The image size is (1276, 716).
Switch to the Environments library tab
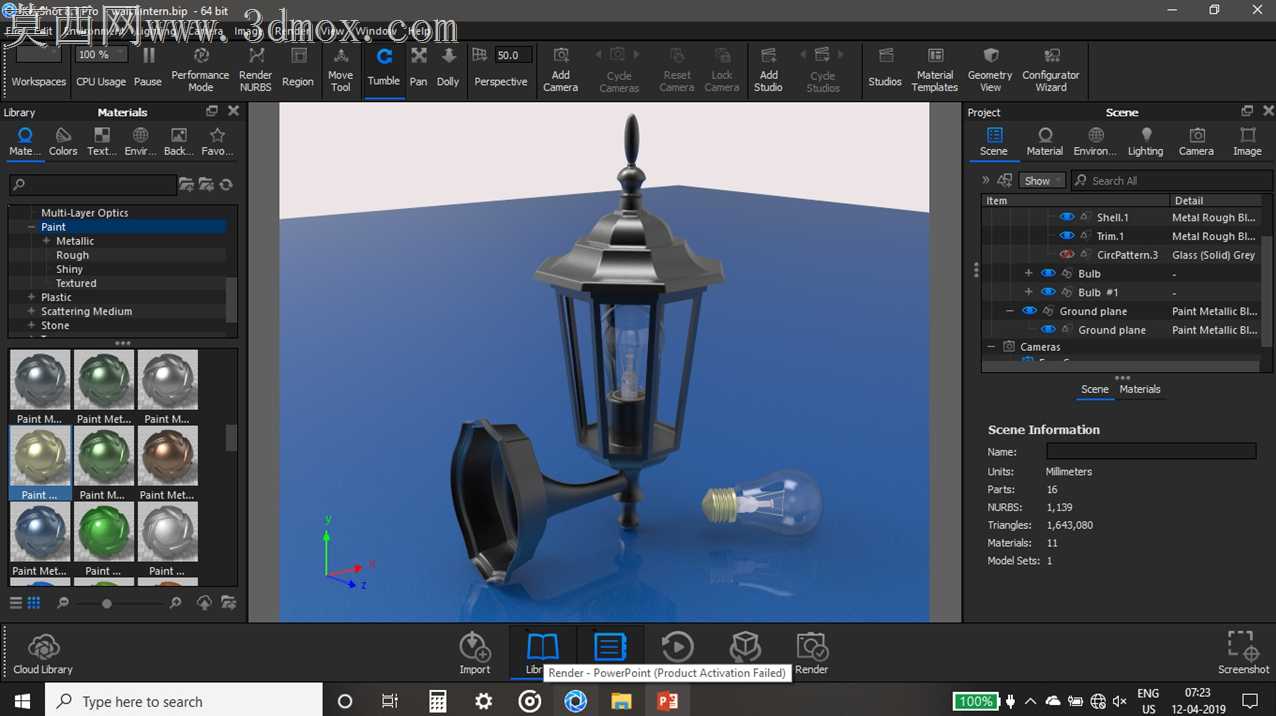point(140,142)
